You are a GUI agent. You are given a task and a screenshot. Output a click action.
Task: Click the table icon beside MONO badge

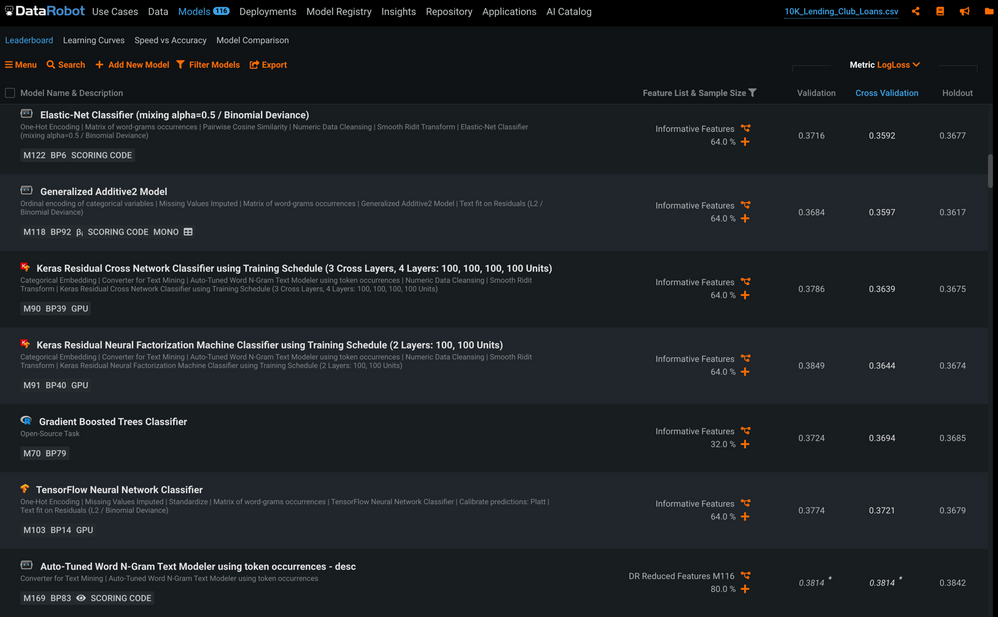coord(188,232)
